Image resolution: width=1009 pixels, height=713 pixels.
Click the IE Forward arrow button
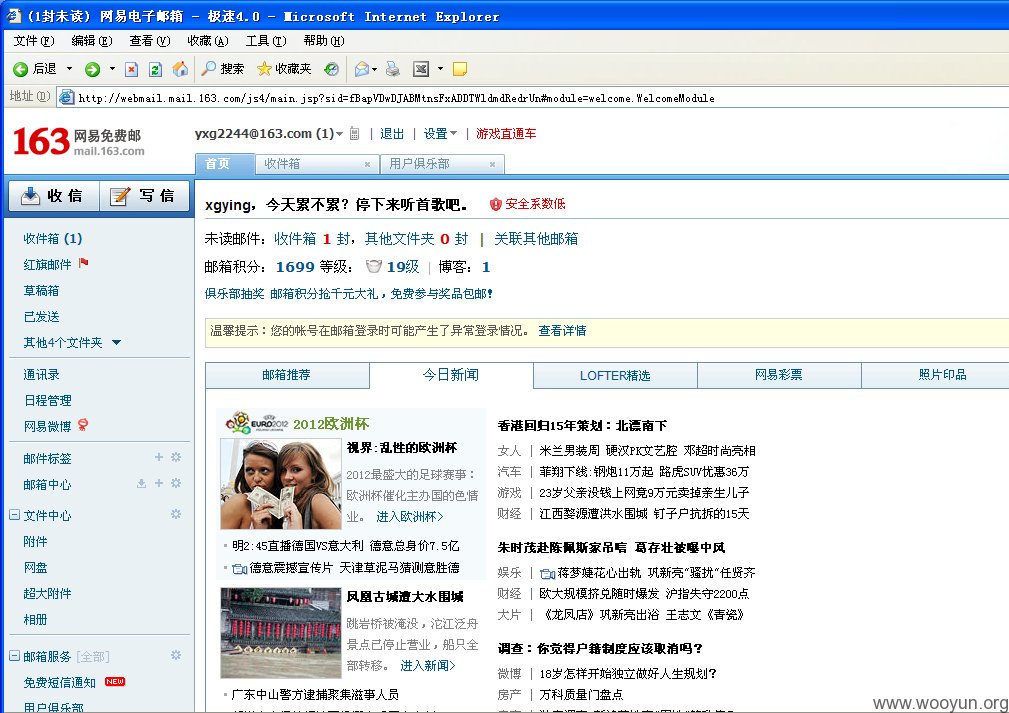click(93, 69)
